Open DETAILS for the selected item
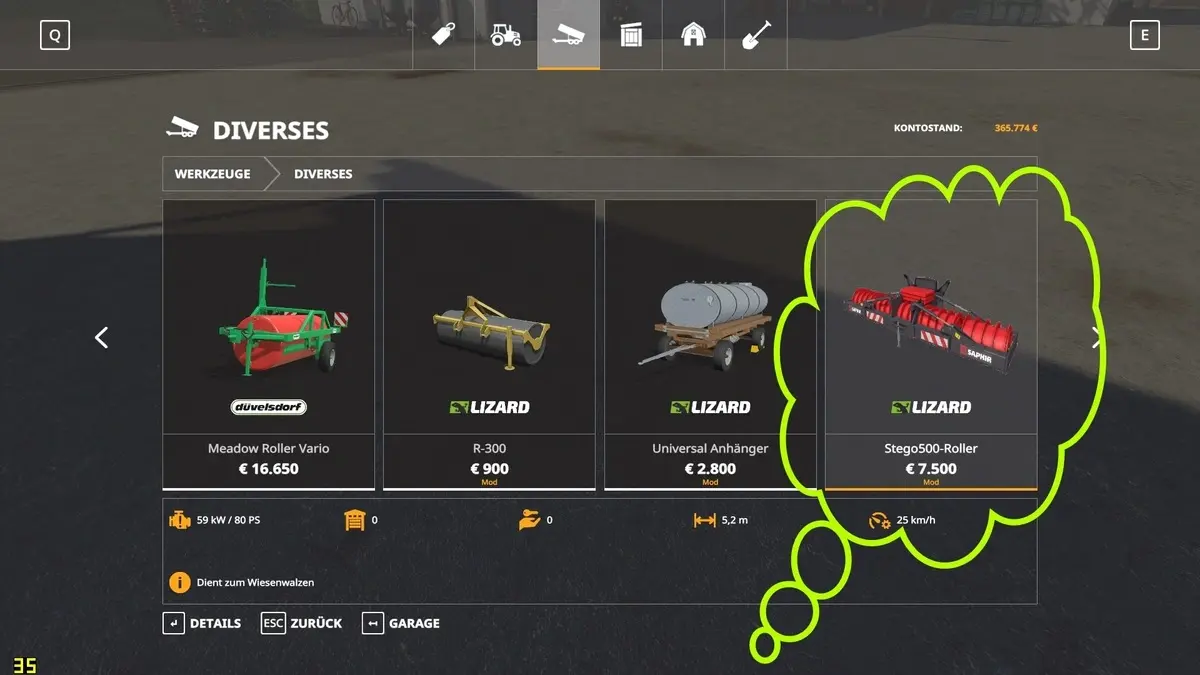 [202, 623]
